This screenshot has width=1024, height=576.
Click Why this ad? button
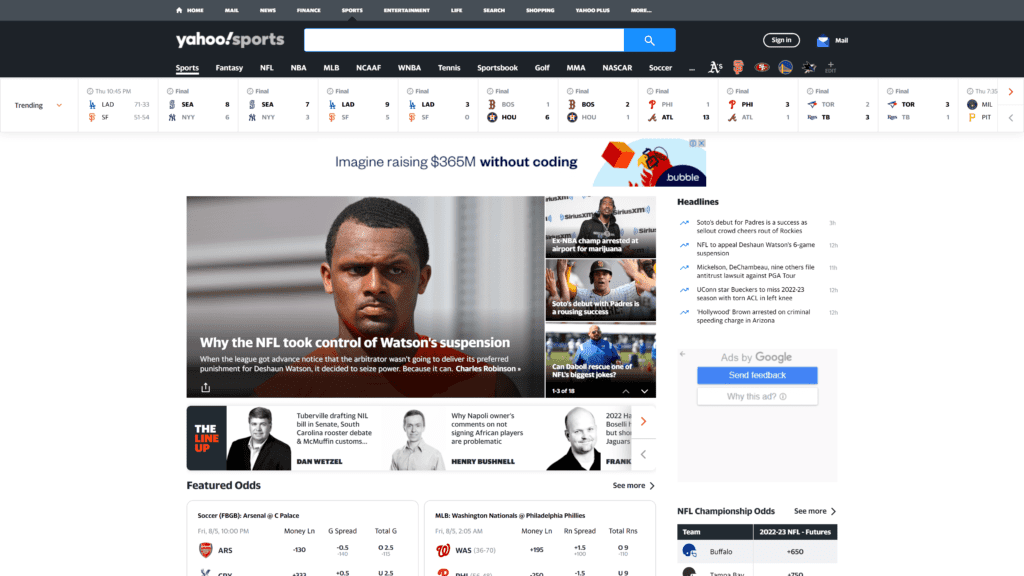(x=757, y=396)
